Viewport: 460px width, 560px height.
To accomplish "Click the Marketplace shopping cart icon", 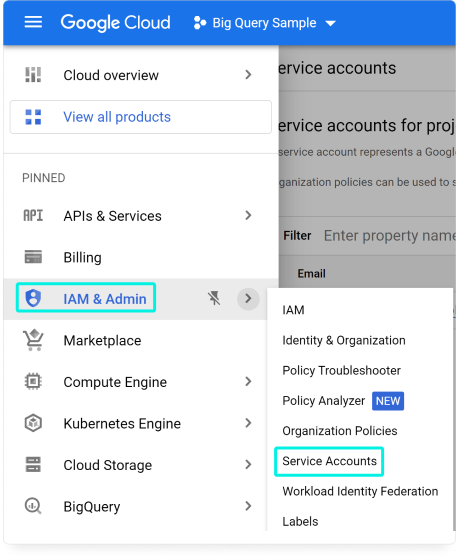I will 33,340.
